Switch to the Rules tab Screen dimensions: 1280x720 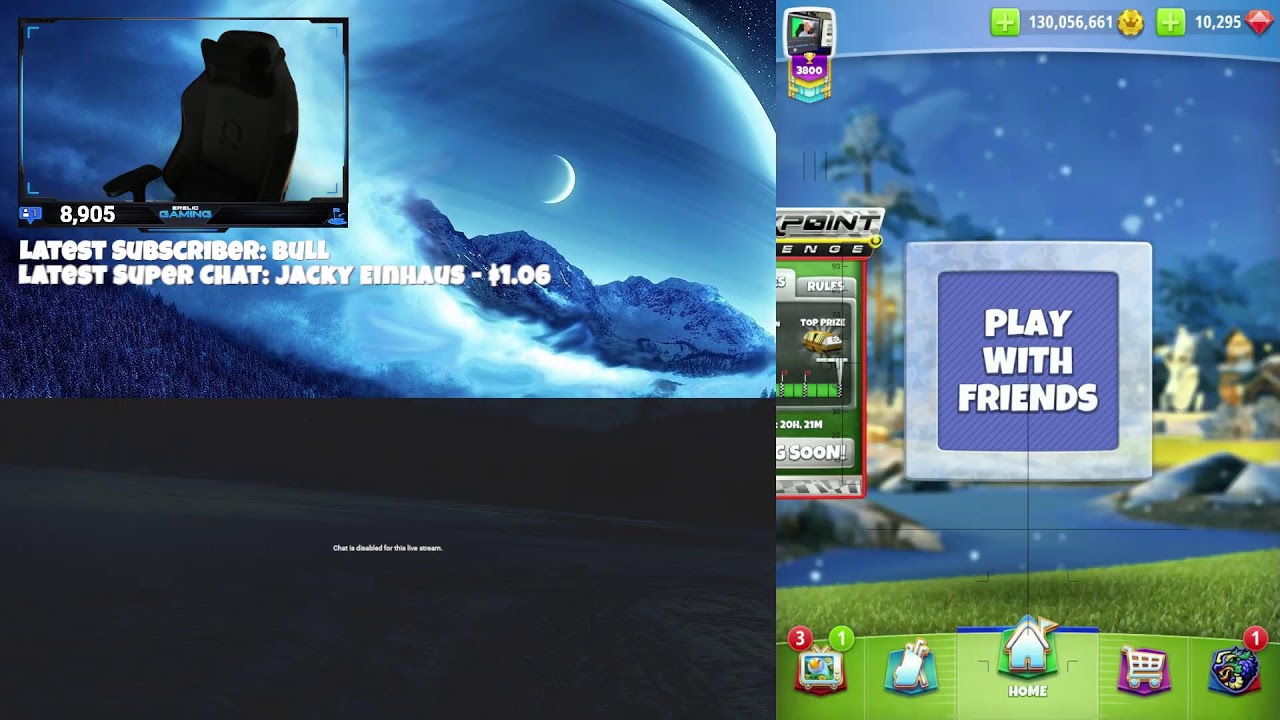(825, 286)
